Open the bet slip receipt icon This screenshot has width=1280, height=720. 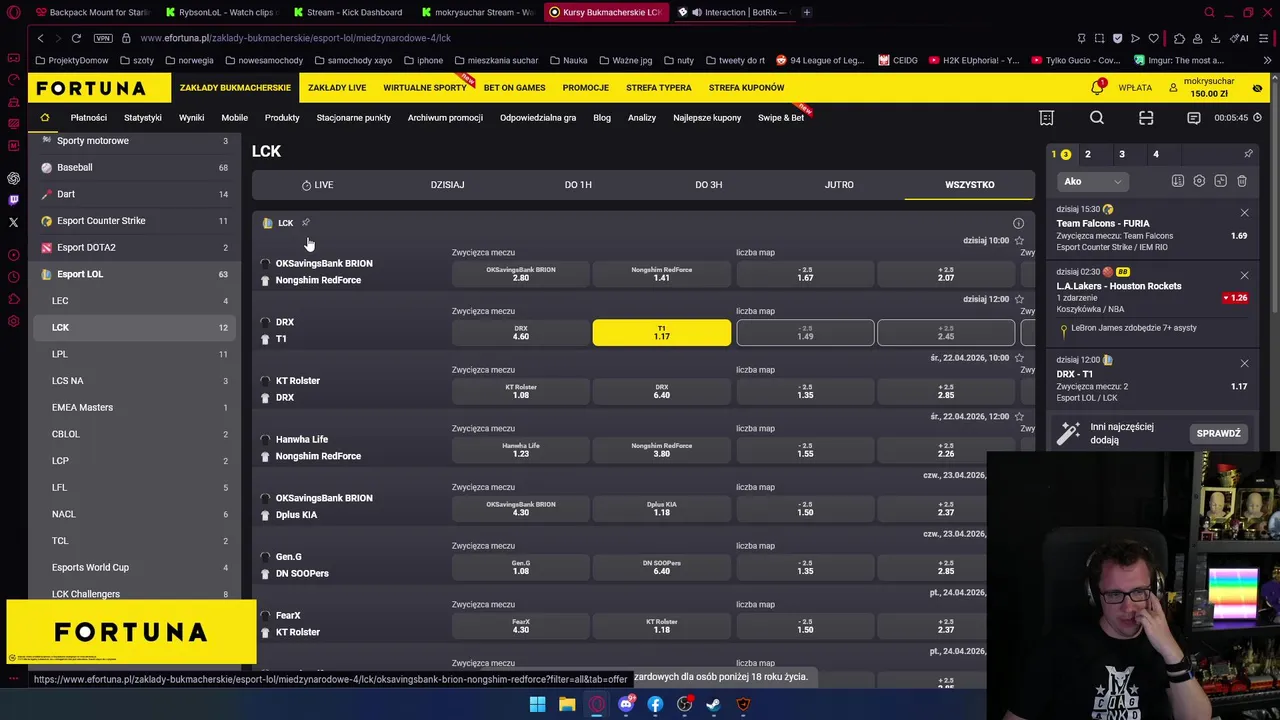point(1046,118)
